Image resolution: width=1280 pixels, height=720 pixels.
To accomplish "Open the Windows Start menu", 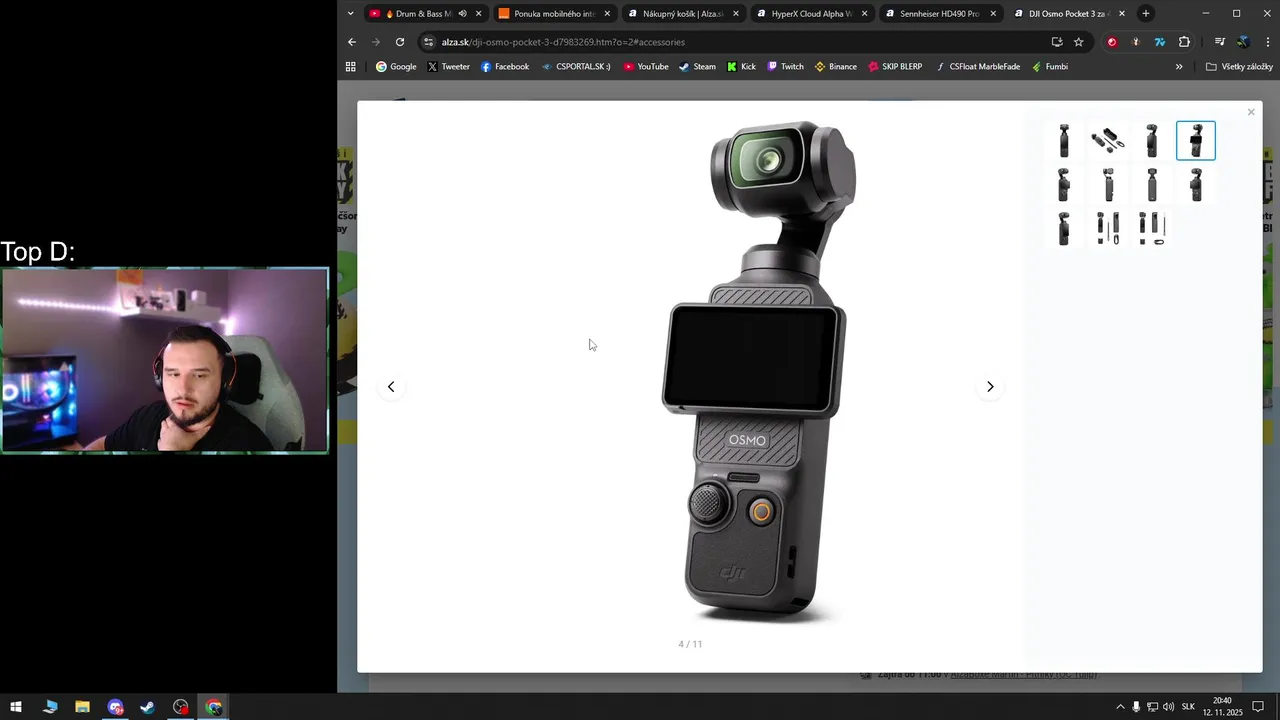I will click(x=16, y=707).
